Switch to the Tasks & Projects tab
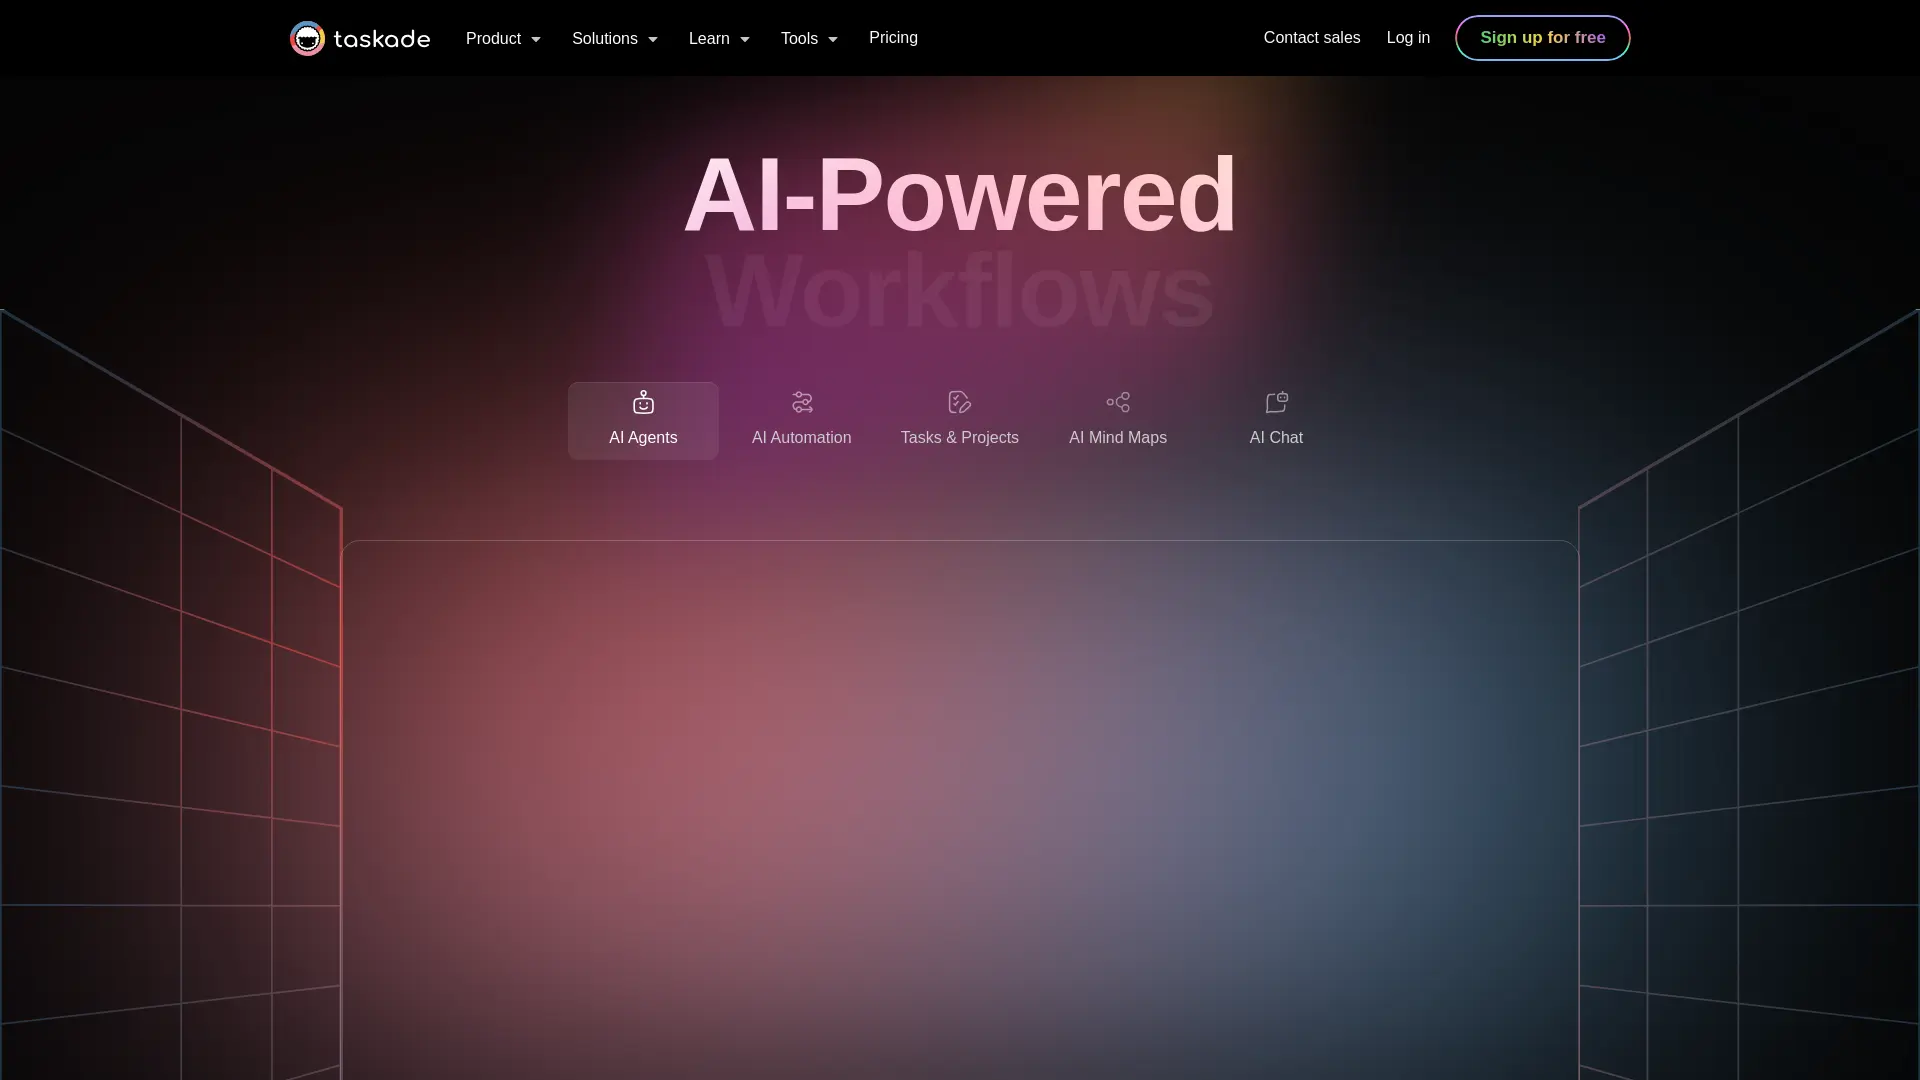 pos(959,420)
